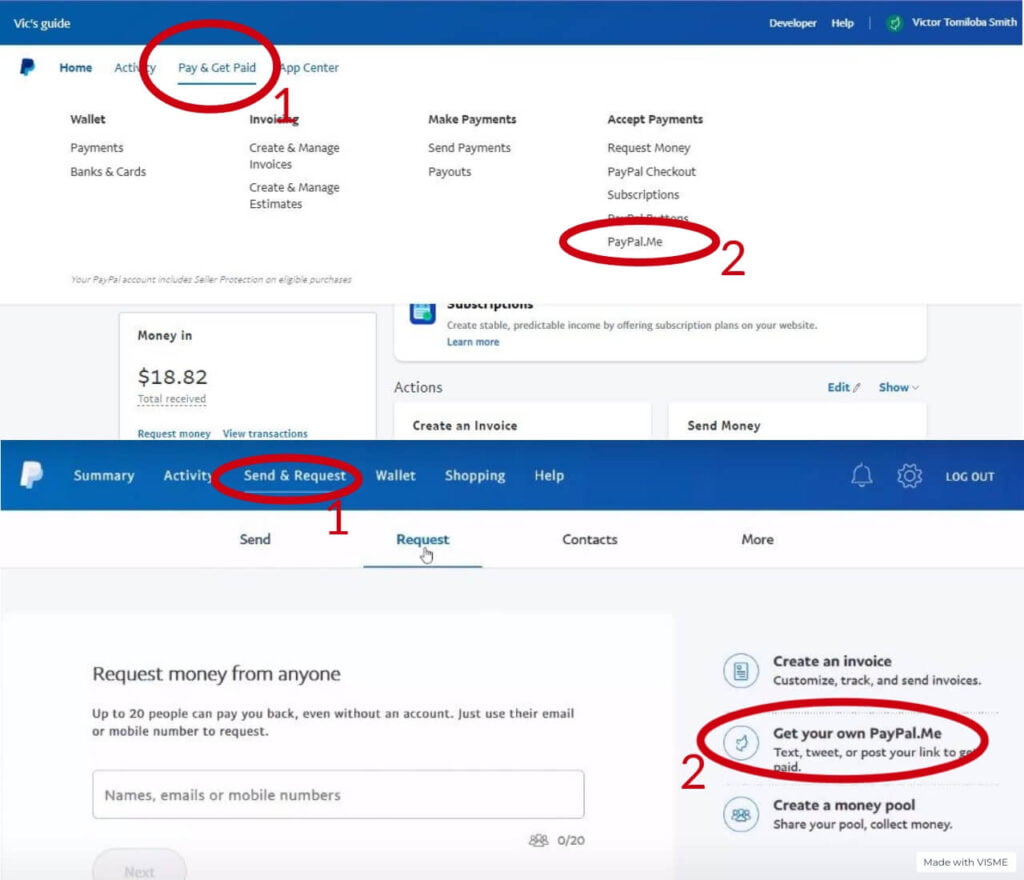
Task: Select the Request sub-tab
Action: point(423,539)
